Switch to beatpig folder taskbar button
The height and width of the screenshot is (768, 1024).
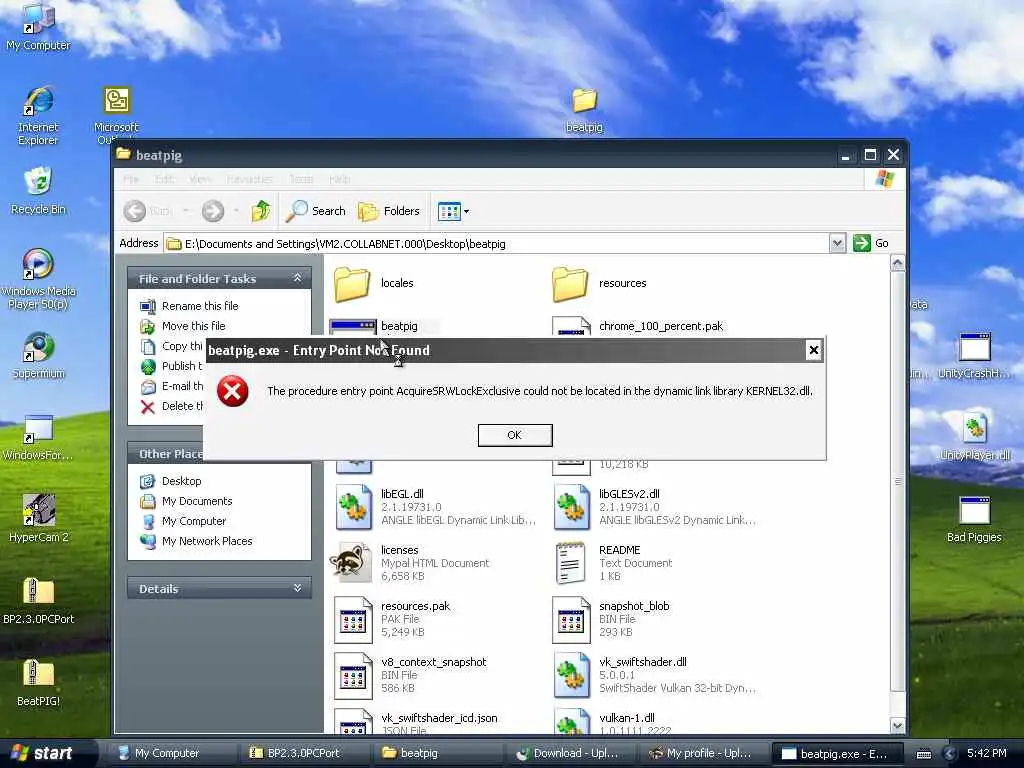coord(438,753)
